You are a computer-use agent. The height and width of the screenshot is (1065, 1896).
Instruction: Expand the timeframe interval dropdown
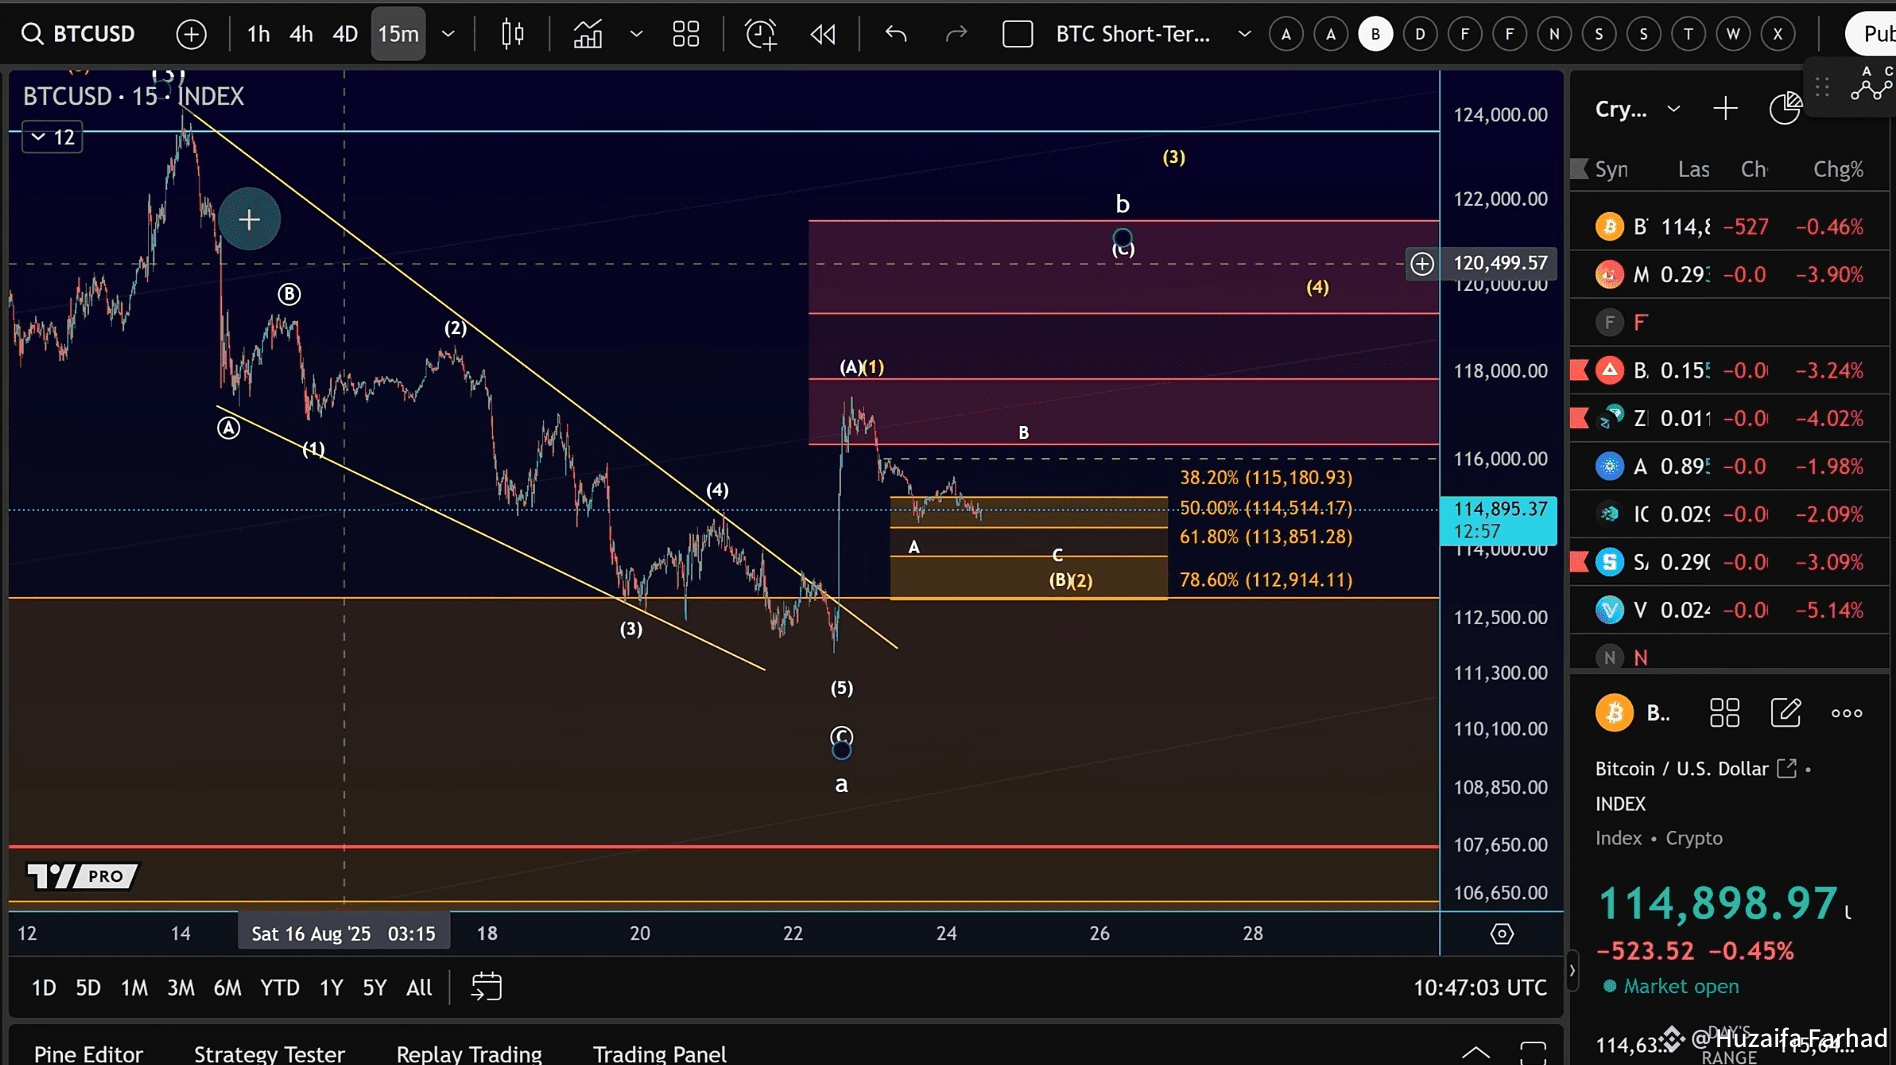point(448,34)
